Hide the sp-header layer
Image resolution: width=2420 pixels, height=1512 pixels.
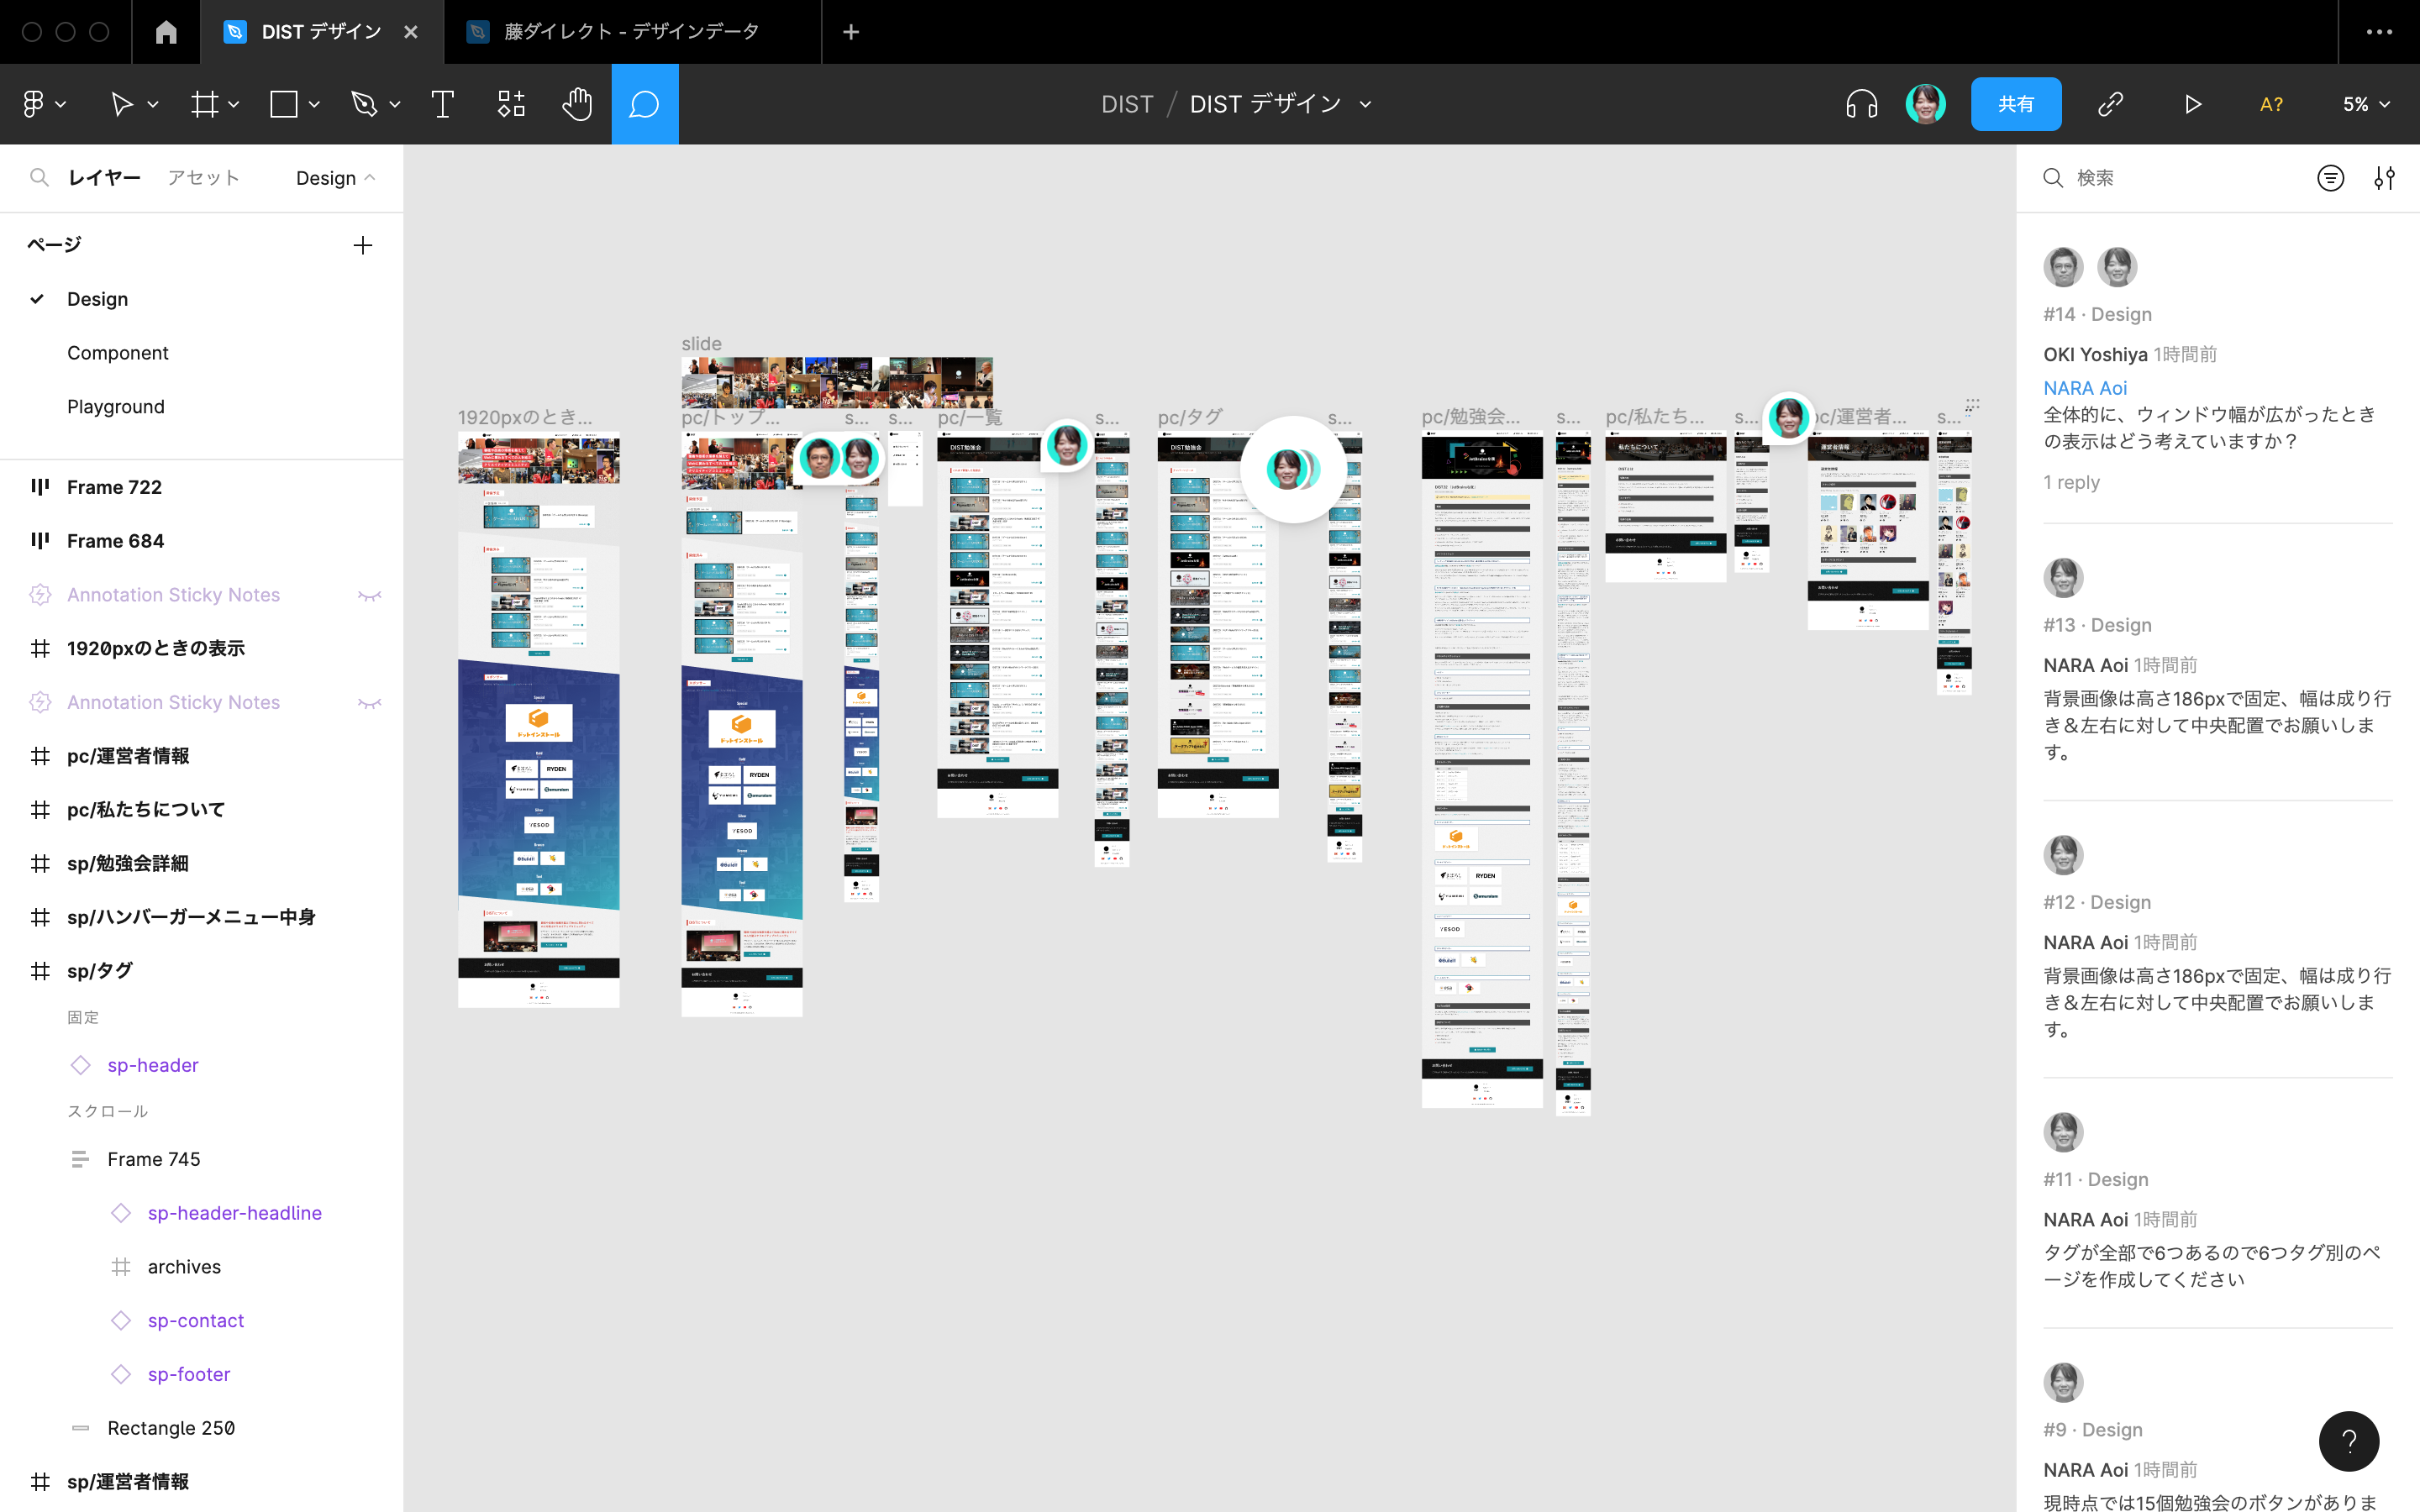pyautogui.click(x=366, y=1064)
